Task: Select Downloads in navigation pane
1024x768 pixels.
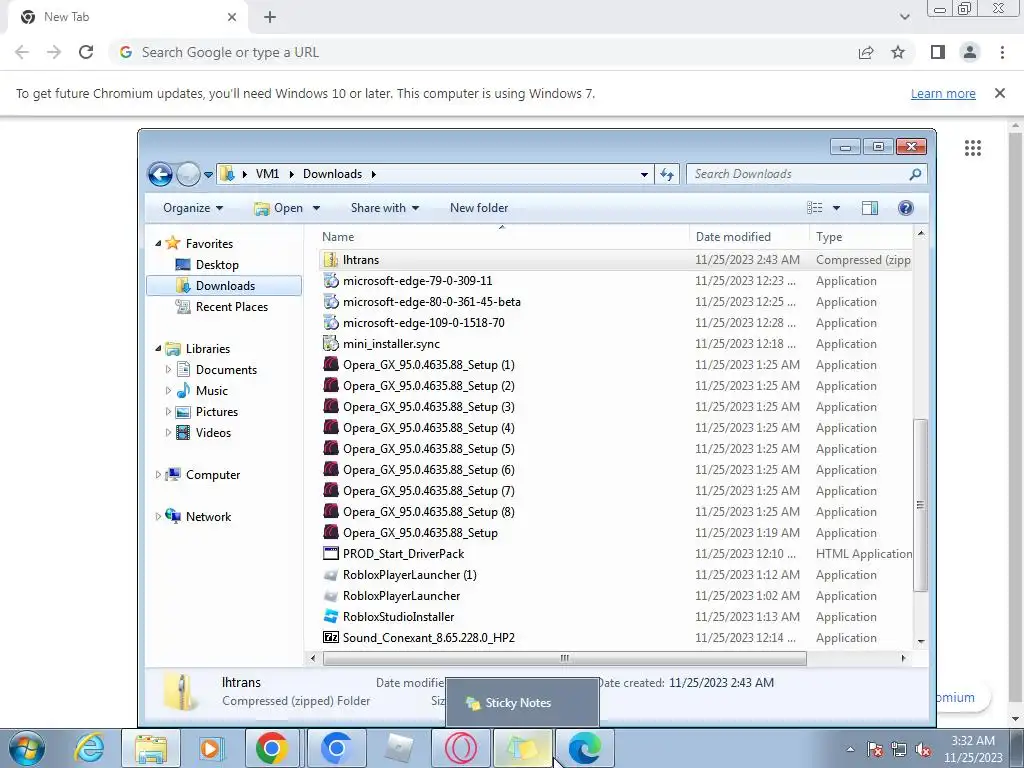Action: coord(225,285)
